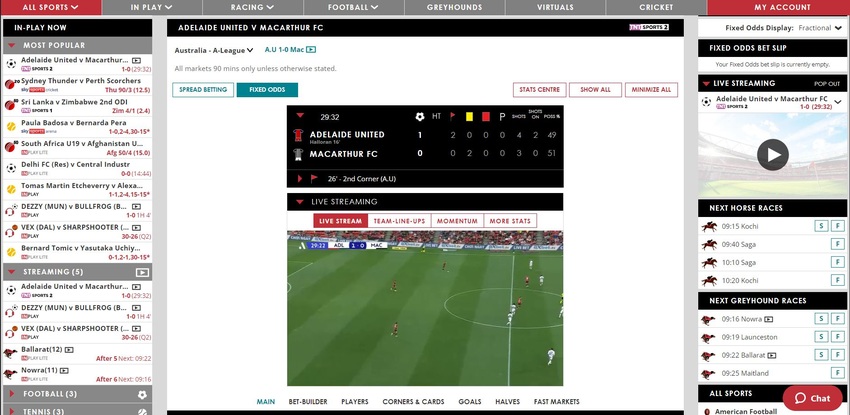850x415 pixels.
Task: Open the Virtuals section
Action: coord(555,8)
